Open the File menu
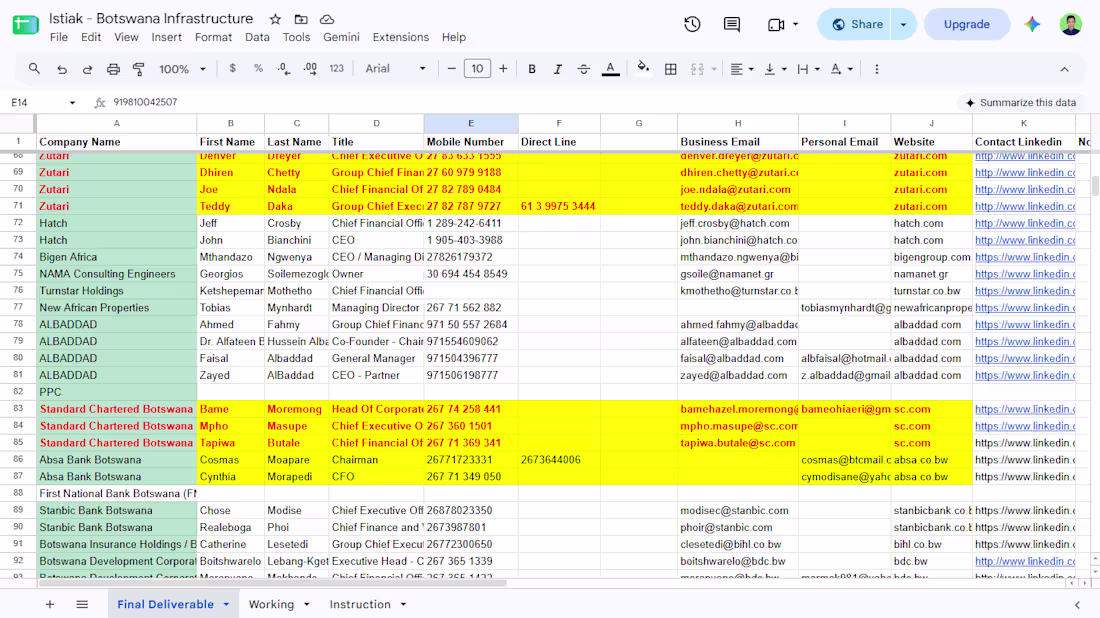 59,37
